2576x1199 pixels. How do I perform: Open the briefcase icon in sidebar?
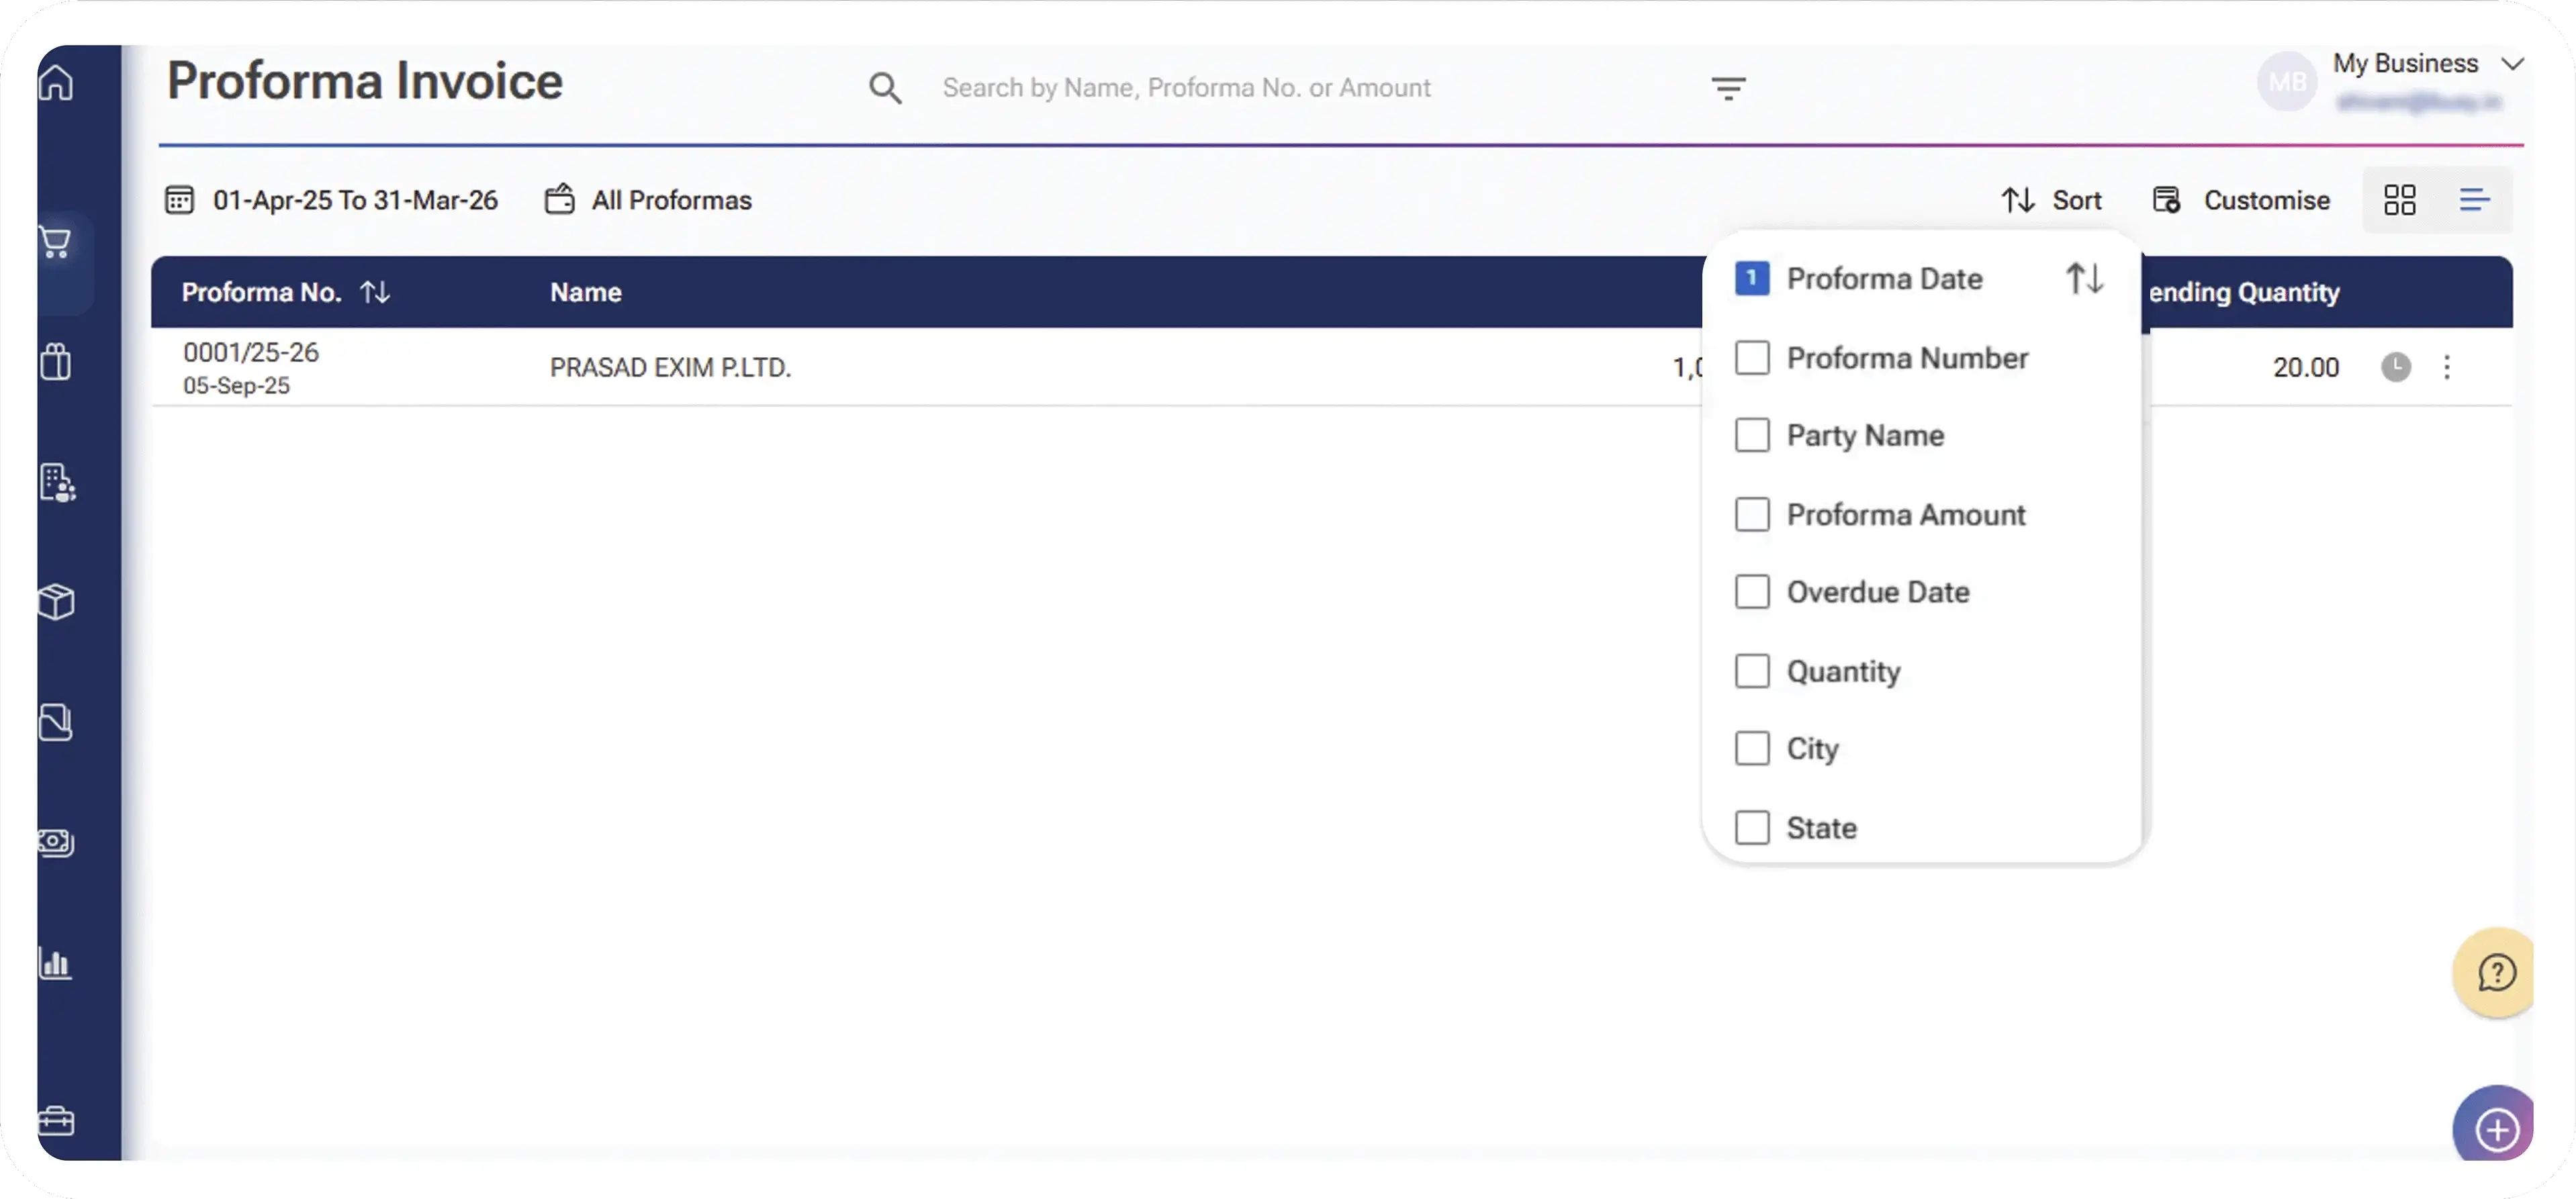coord(56,1121)
